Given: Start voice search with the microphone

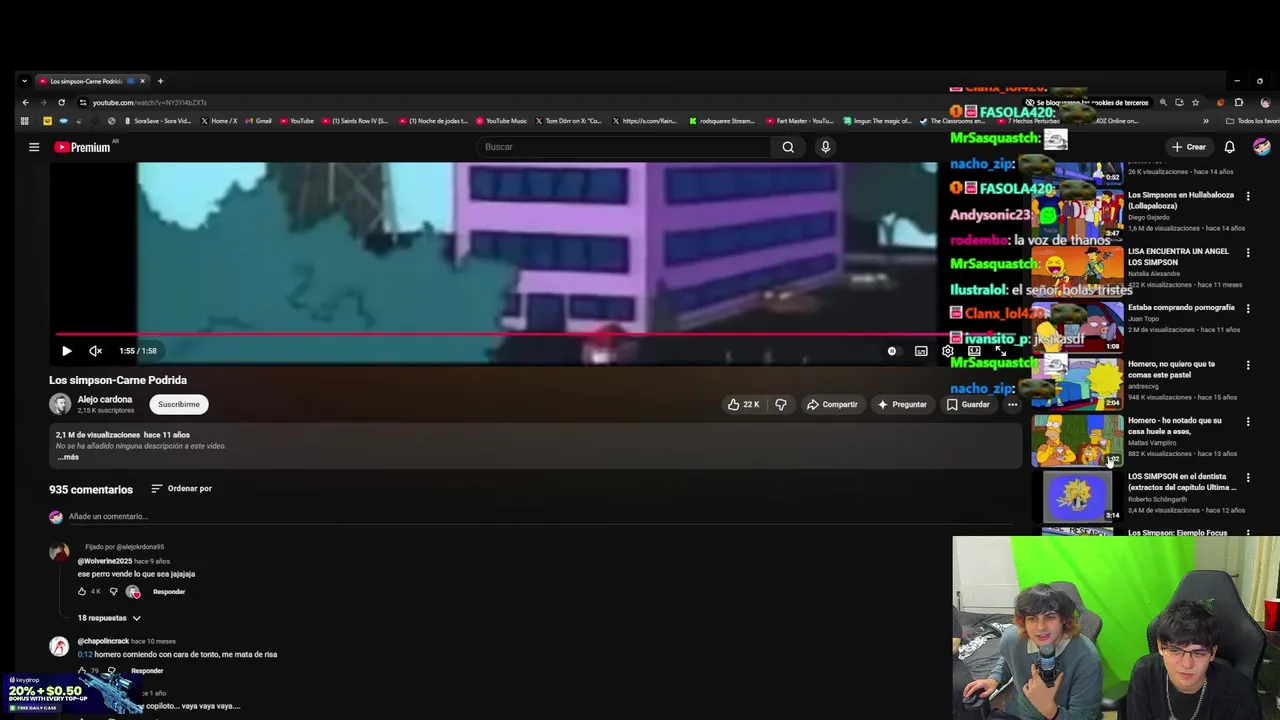Looking at the screenshot, I should click(825, 147).
